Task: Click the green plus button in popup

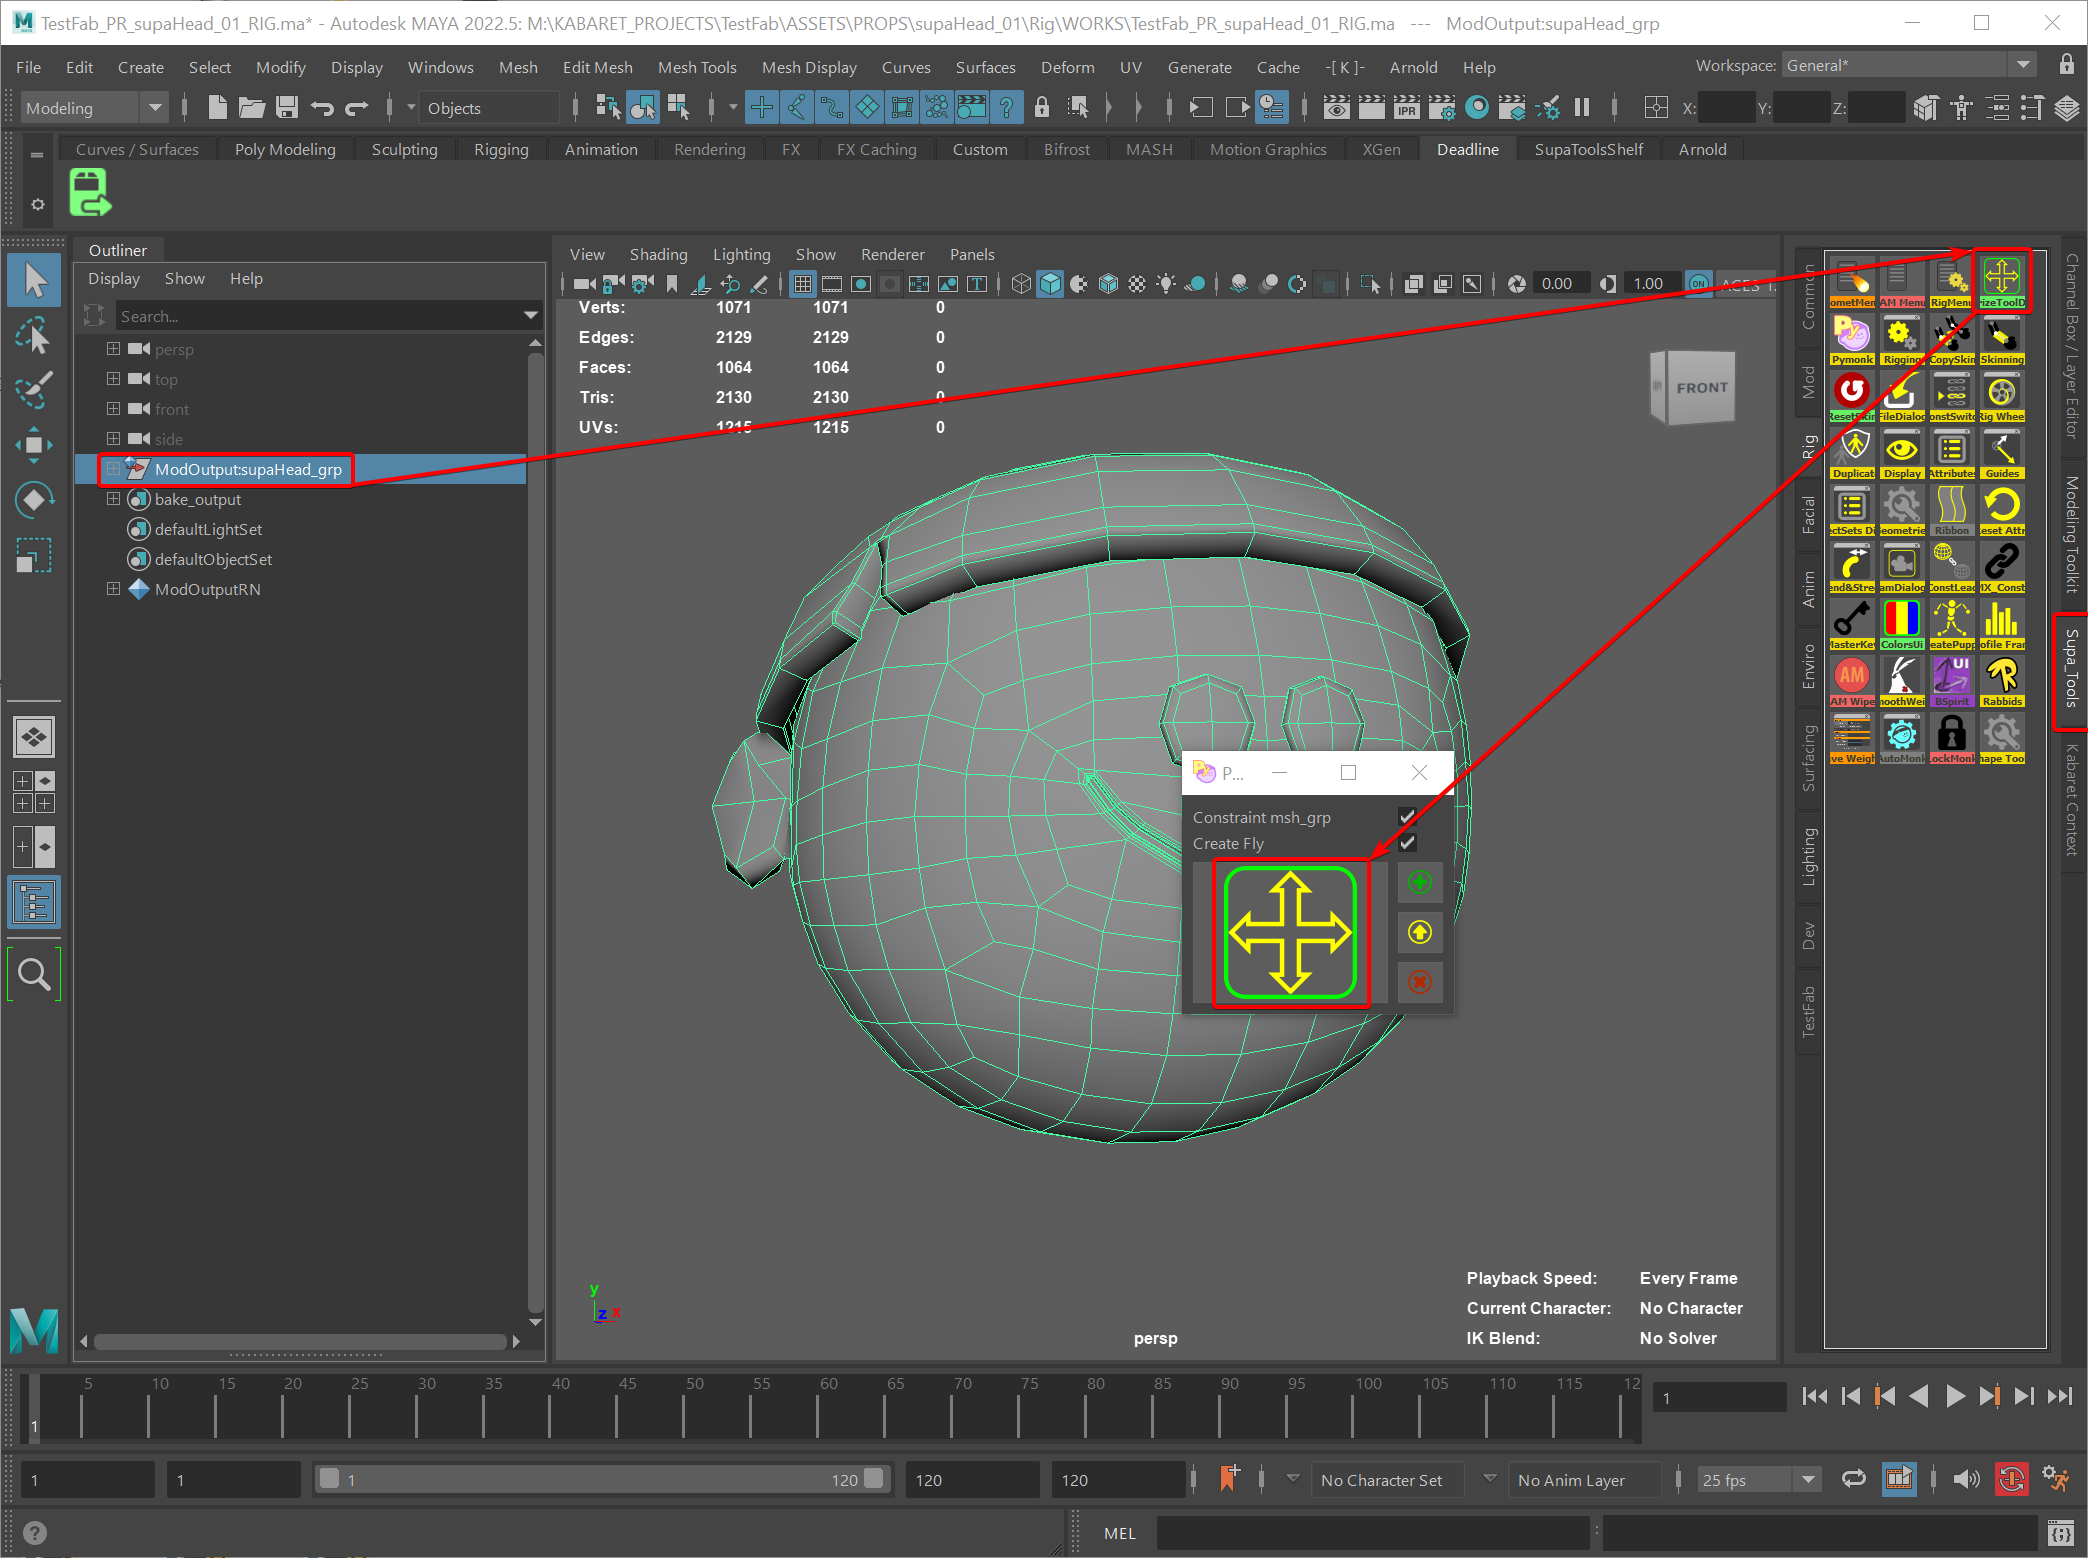Action: click(1419, 882)
